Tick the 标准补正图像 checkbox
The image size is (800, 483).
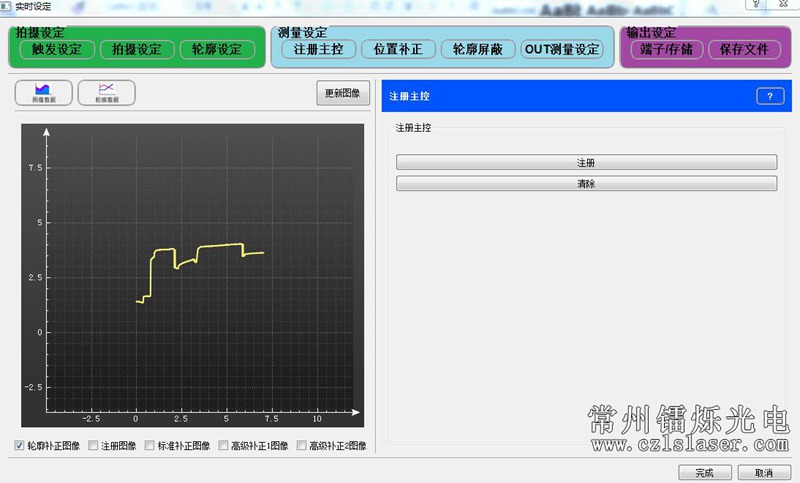click(x=151, y=446)
